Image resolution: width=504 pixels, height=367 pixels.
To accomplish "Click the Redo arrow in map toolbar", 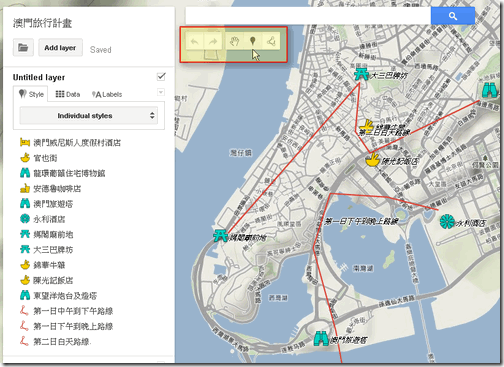I will [213, 42].
